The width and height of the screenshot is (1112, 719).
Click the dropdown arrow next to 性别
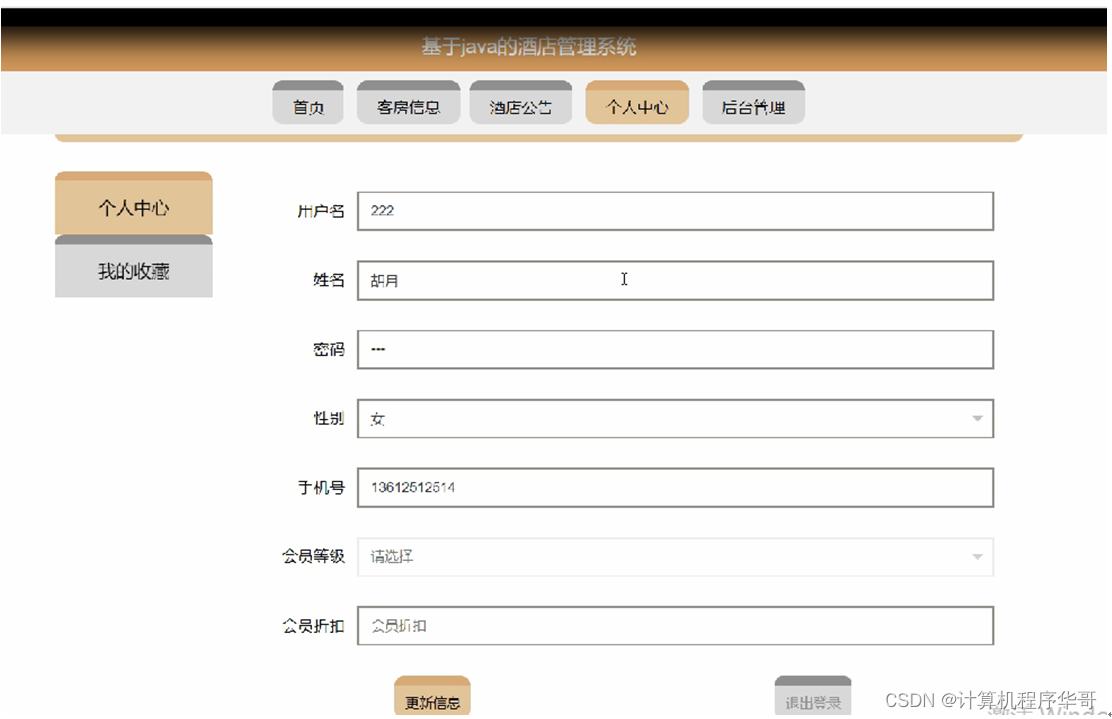point(978,418)
